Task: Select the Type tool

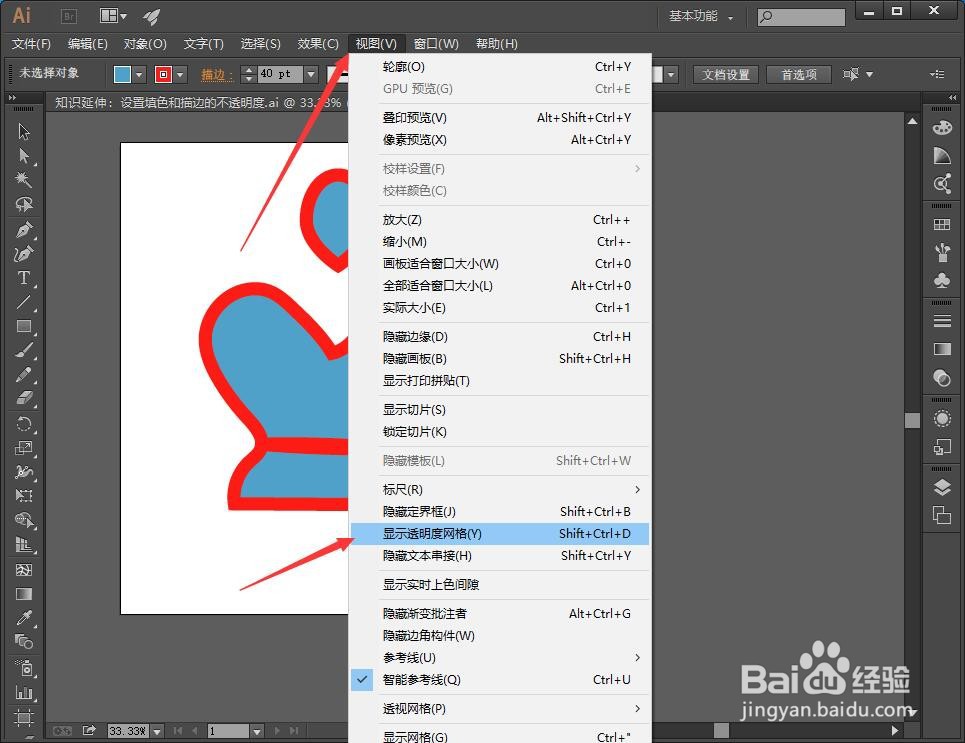Action: coord(22,276)
